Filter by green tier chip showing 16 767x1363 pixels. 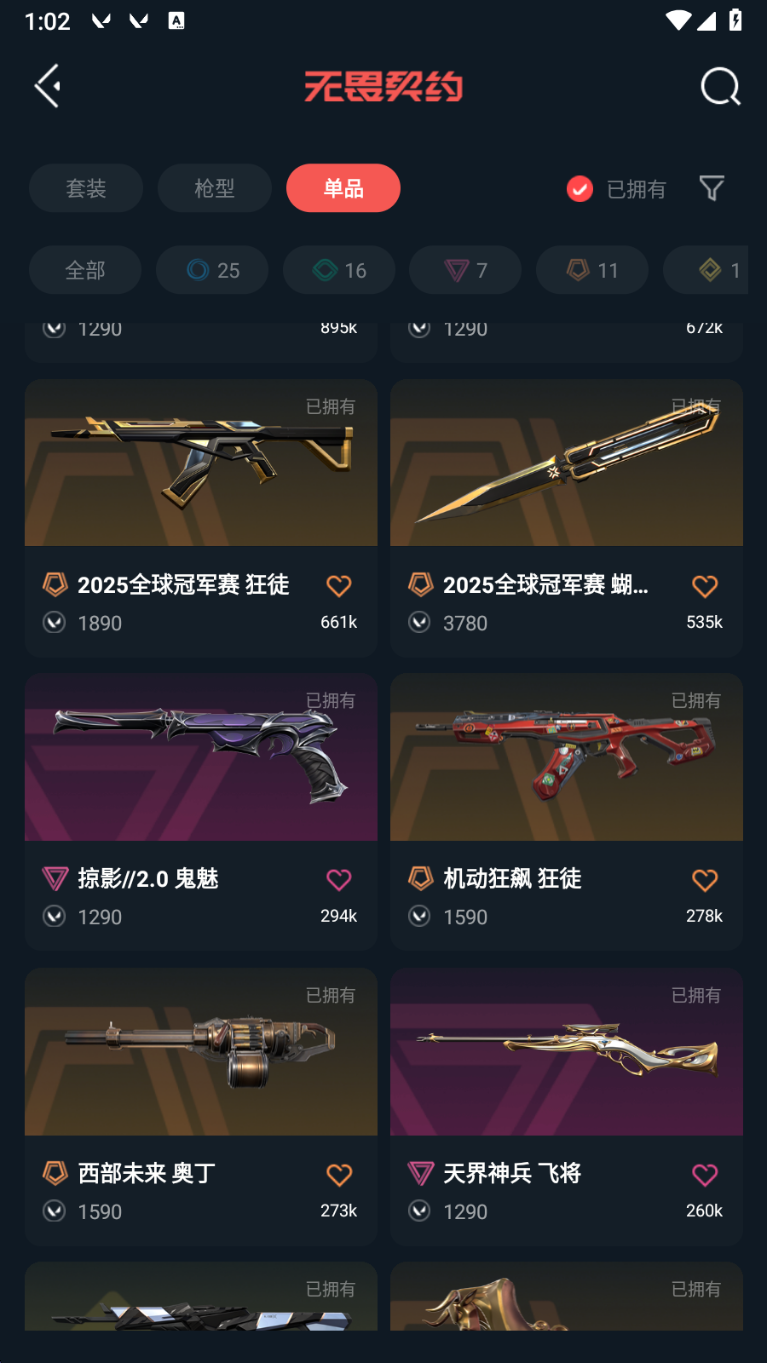coord(339,270)
